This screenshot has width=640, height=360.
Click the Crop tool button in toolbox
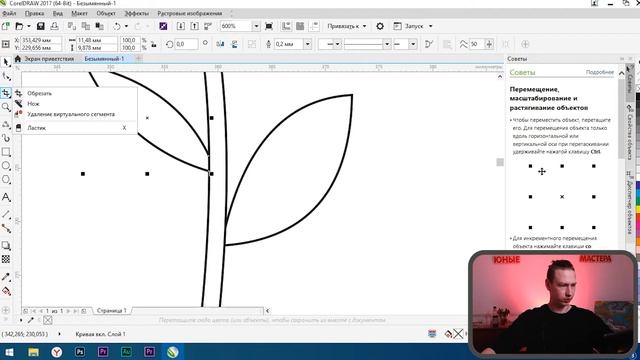(x=6, y=93)
